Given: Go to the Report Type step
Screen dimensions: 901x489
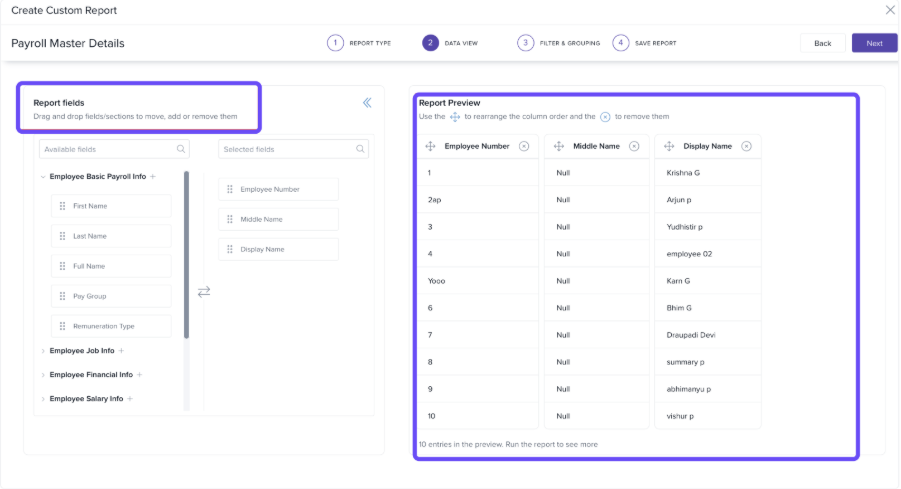Looking at the screenshot, I should pos(335,43).
